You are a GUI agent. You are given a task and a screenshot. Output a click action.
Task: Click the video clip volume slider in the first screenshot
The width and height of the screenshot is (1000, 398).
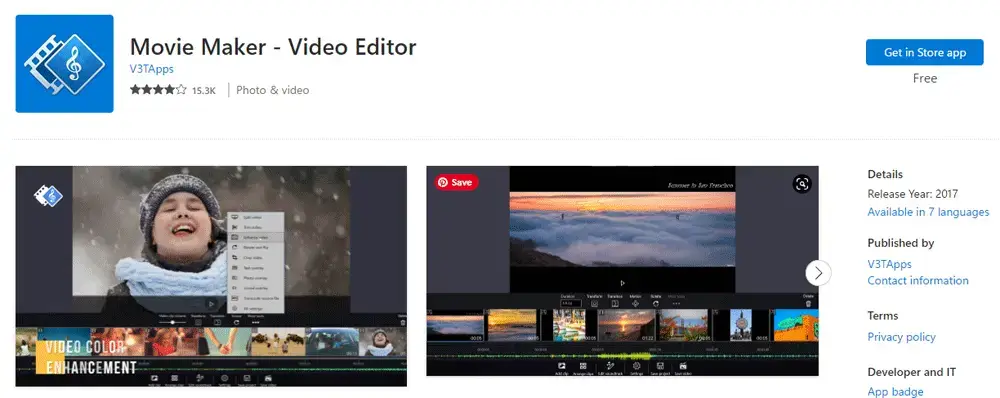click(x=173, y=322)
